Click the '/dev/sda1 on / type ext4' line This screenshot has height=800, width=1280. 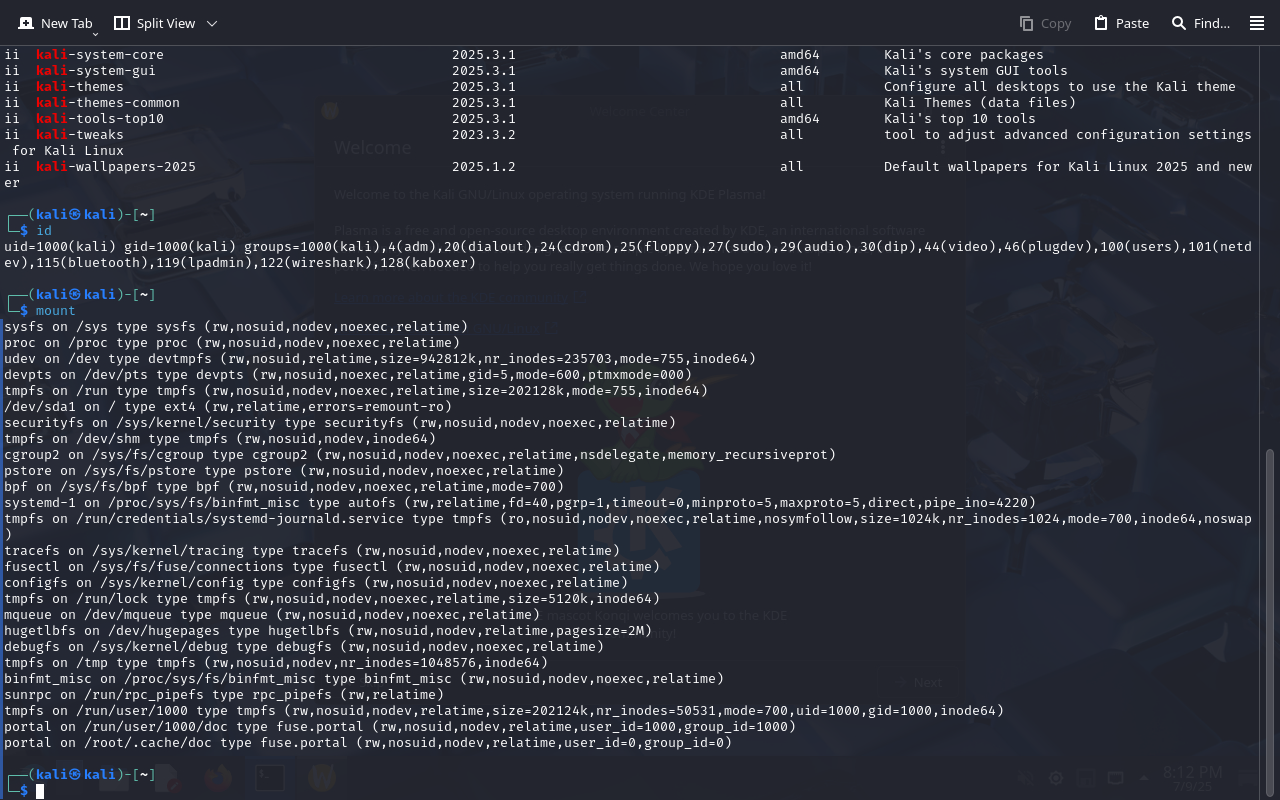228,407
